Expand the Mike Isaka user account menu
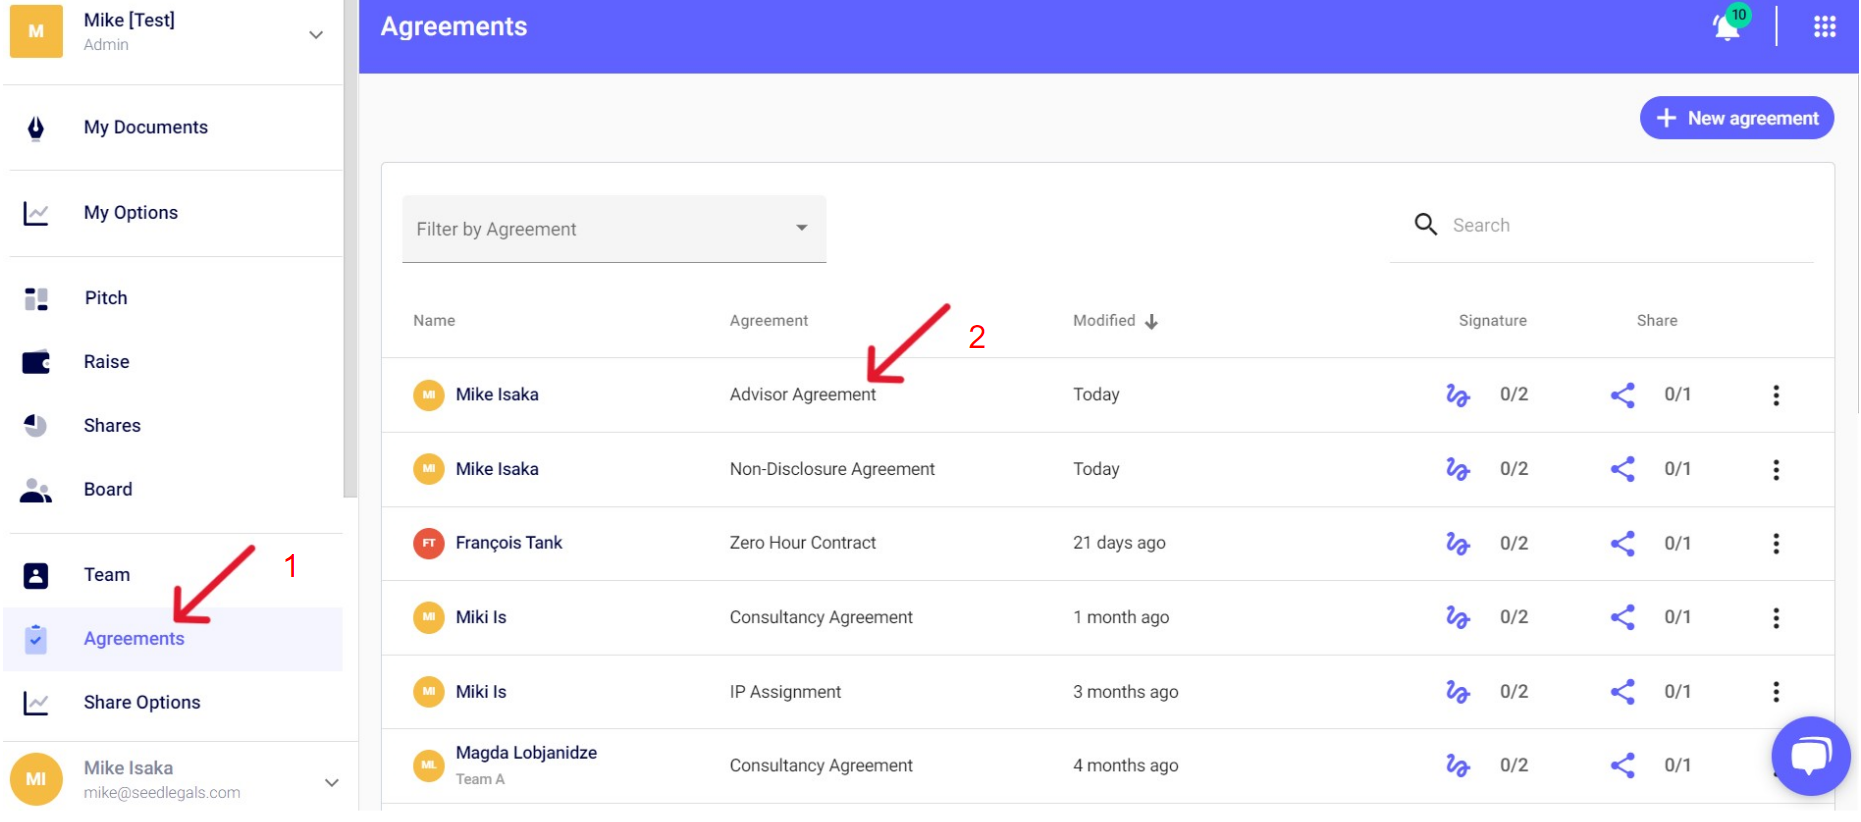1861x822 pixels. click(x=331, y=782)
